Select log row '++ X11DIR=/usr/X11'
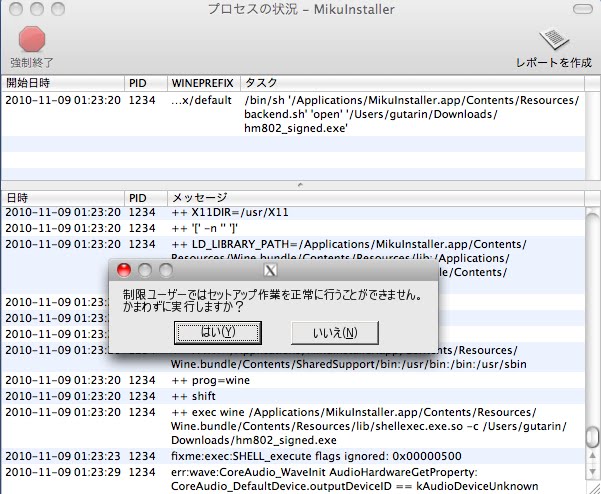This screenshot has height=494, width=601. coord(293,212)
